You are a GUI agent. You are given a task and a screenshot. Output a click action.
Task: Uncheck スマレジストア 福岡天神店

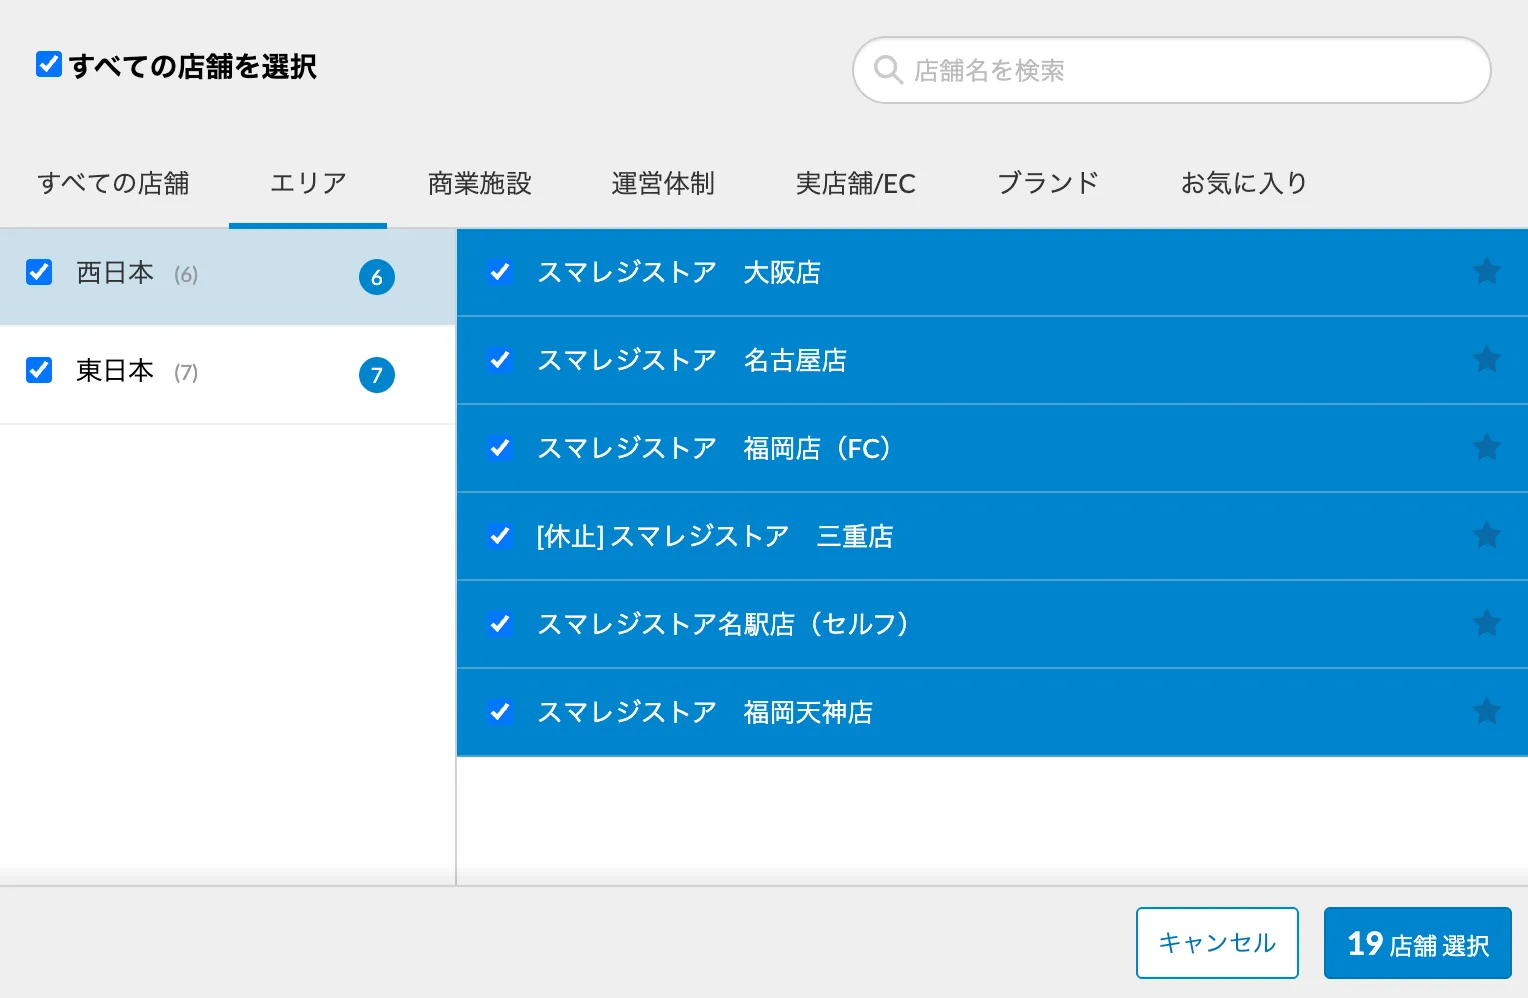point(500,712)
